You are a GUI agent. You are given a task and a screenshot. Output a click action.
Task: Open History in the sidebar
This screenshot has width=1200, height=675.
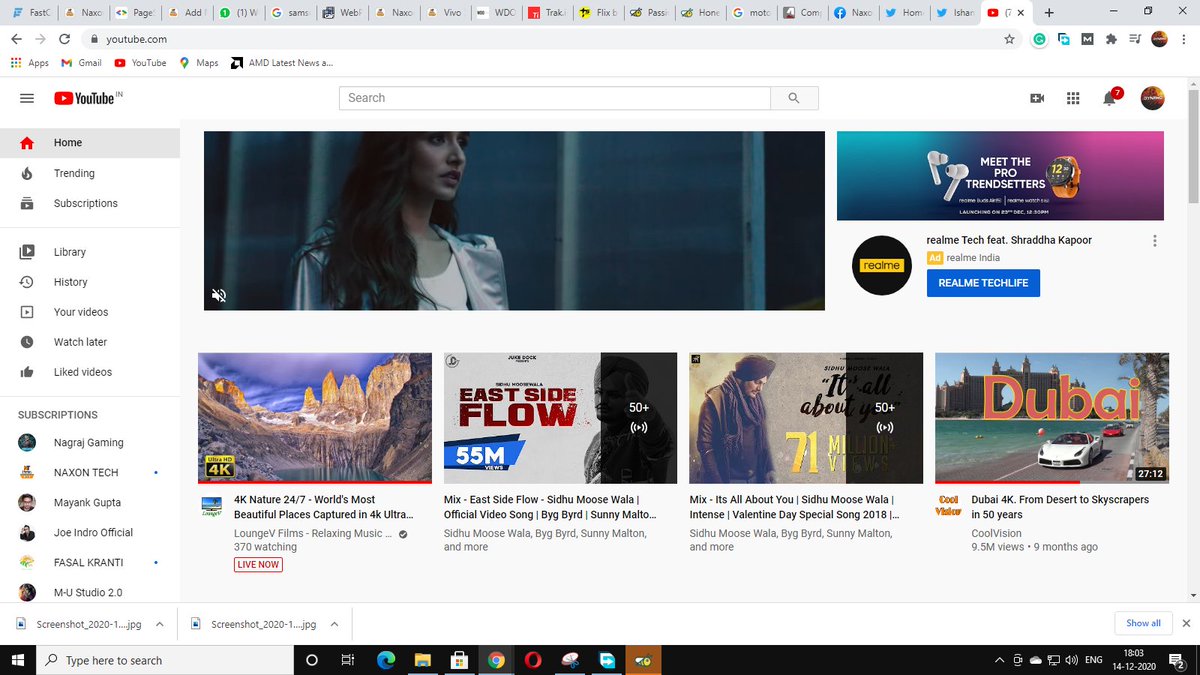[90, 282]
